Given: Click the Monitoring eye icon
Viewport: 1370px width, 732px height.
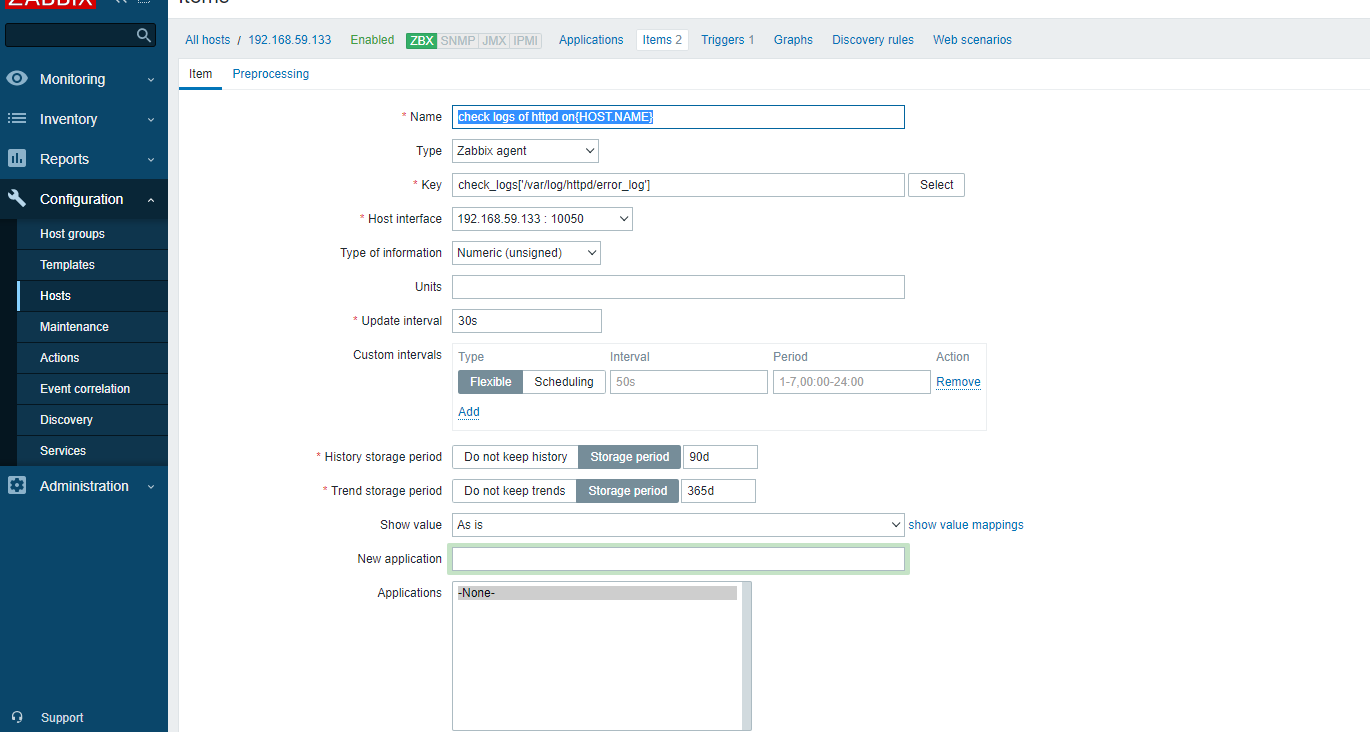Looking at the screenshot, I should pyautogui.click(x=17, y=79).
